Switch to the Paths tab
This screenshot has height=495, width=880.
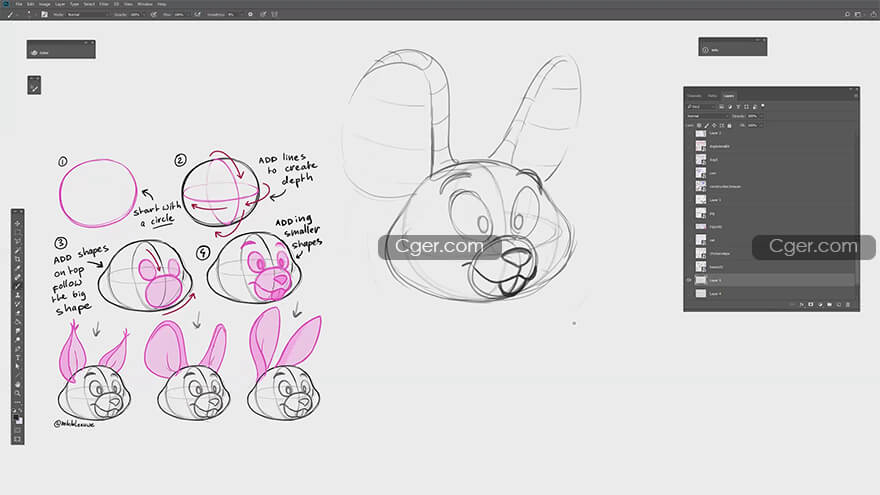[712, 96]
